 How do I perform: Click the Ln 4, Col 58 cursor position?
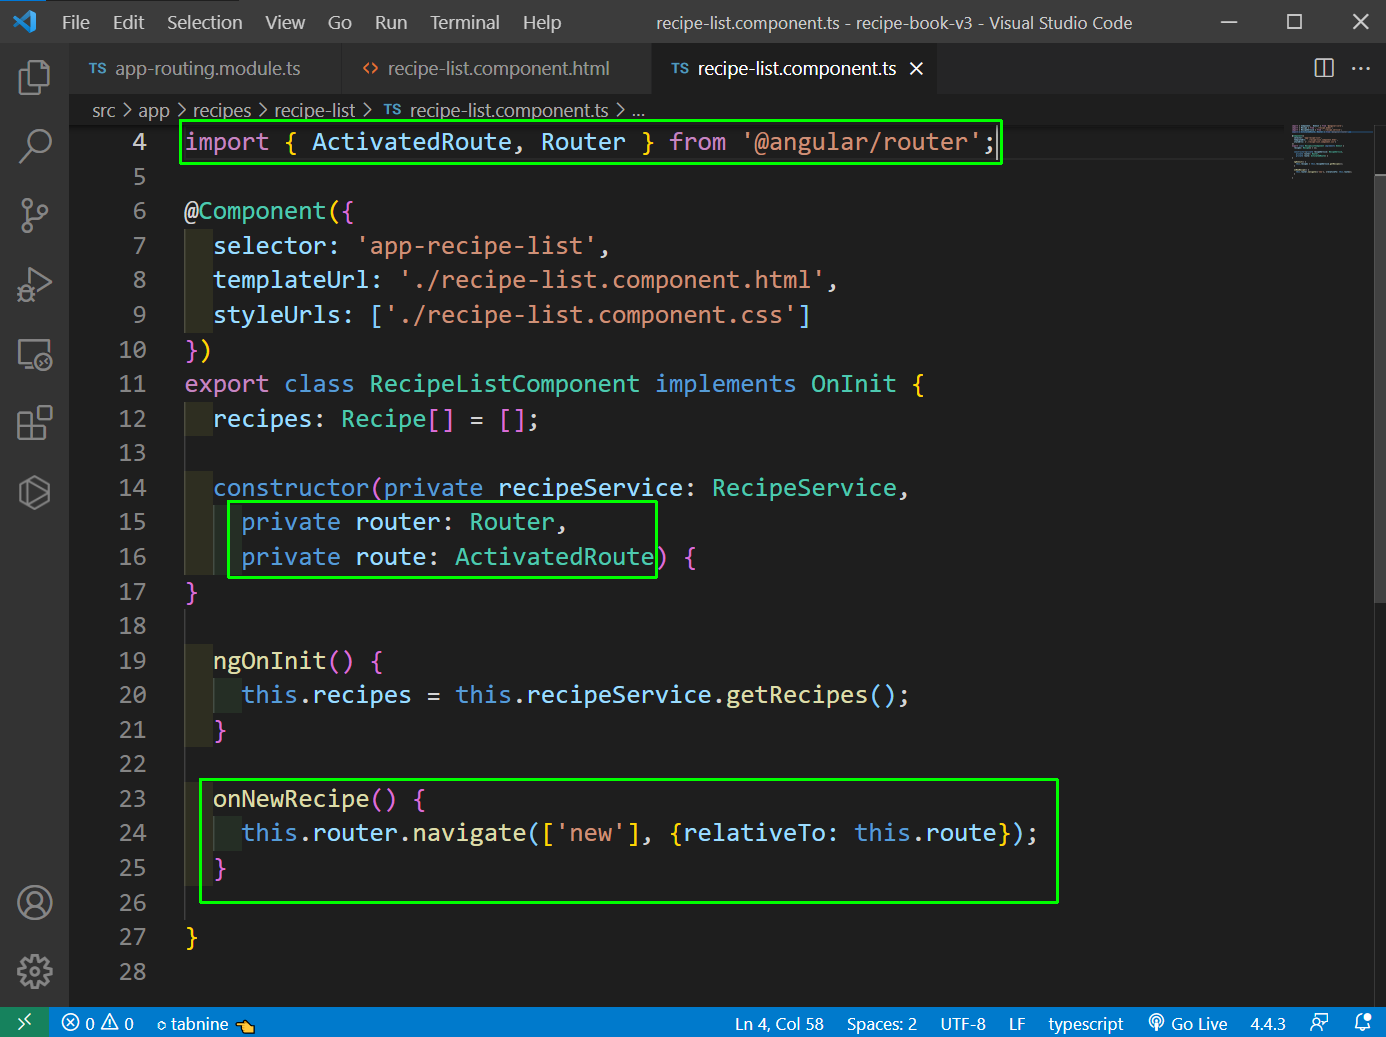(779, 1023)
